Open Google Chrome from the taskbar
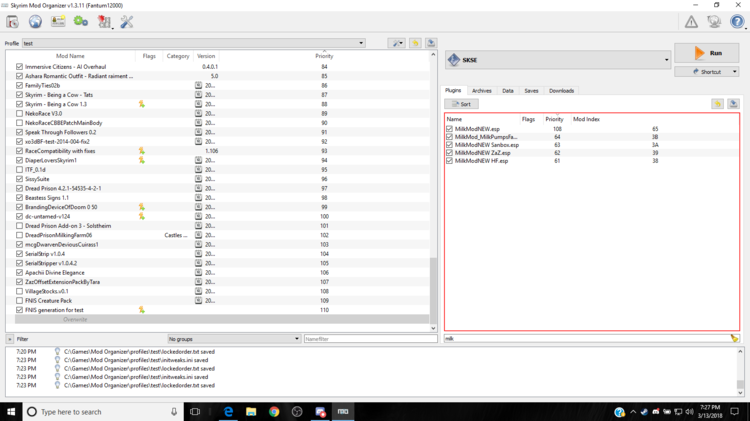Viewport: 750px width, 421px height. 274,411
